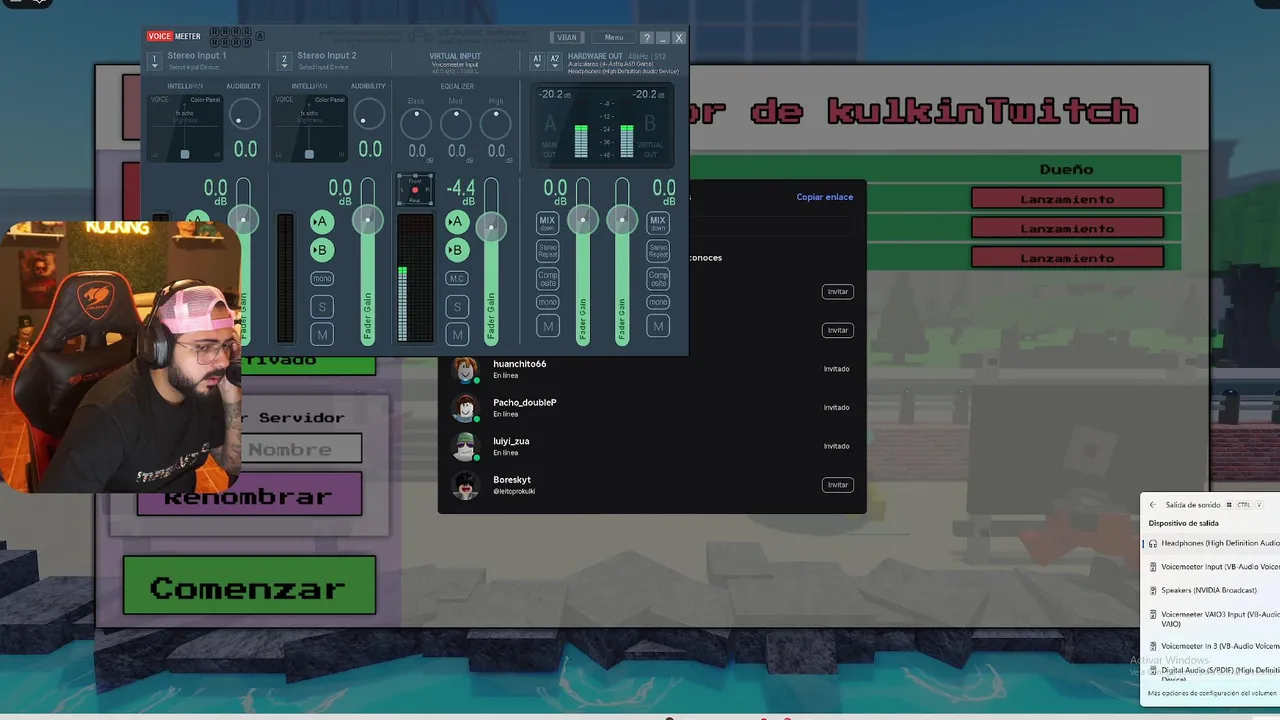Image resolution: width=1280 pixels, height=720 pixels.
Task: Select Headphones (High Definition Audio) output device
Action: (x=1211, y=543)
